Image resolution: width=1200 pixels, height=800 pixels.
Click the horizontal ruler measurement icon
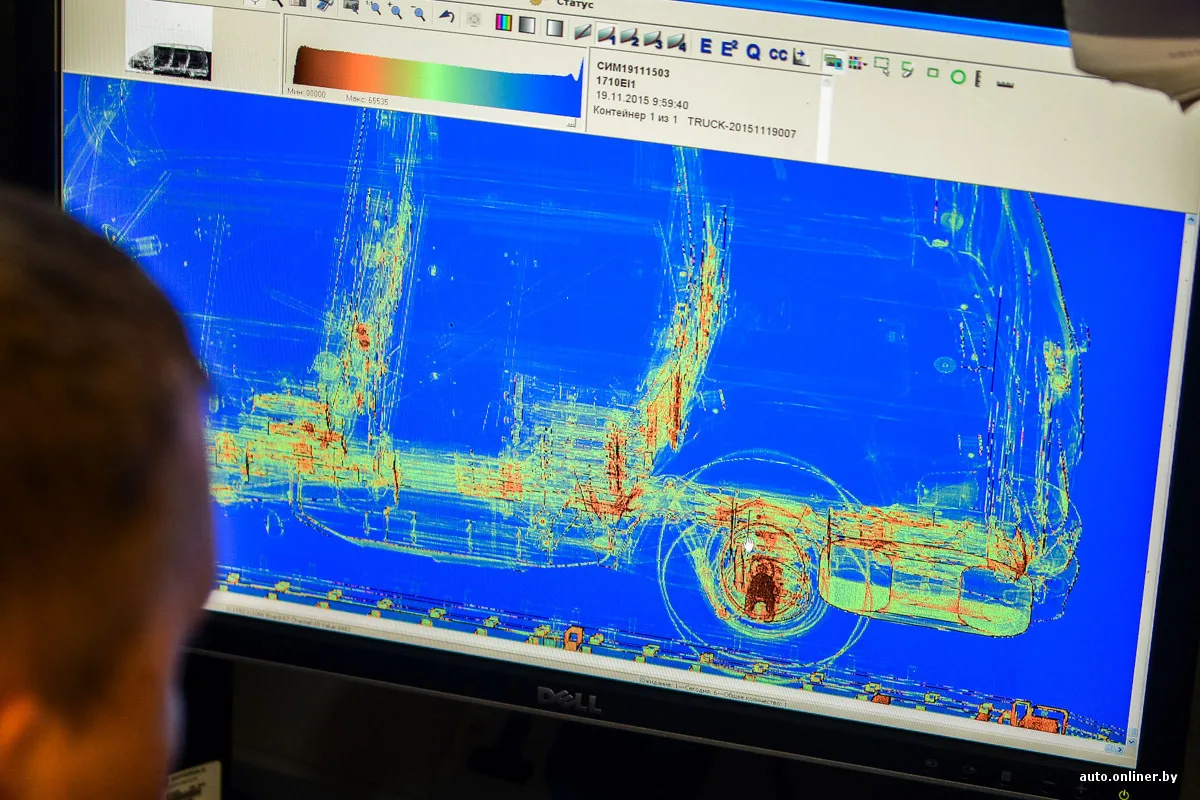coord(1005,84)
